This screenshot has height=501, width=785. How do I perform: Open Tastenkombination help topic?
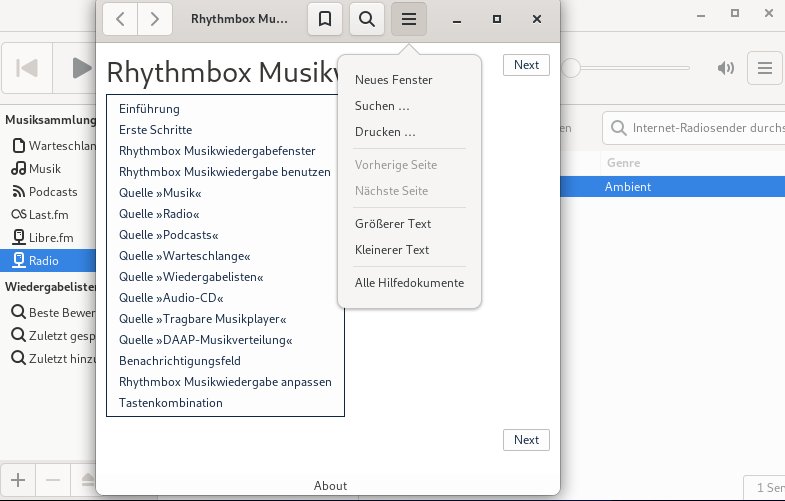(x=171, y=403)
